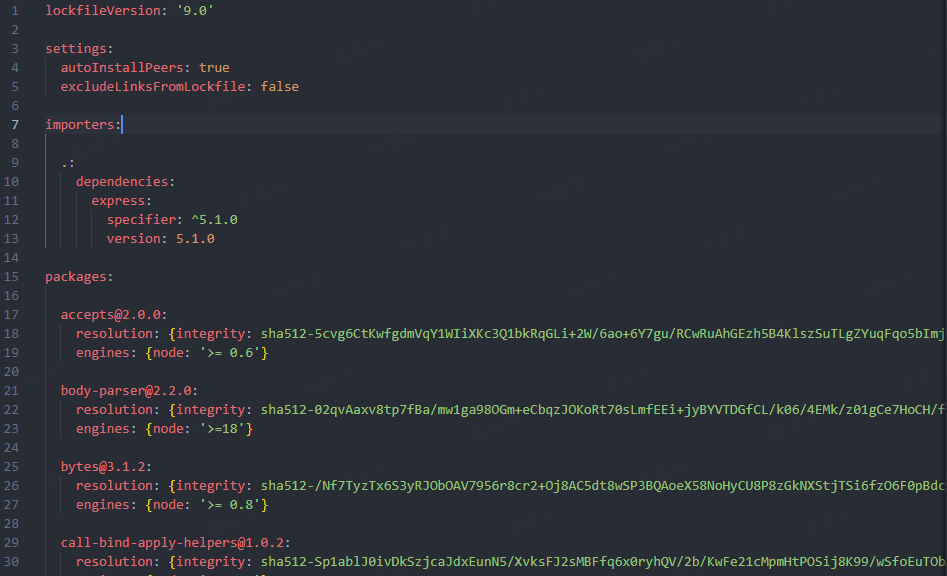The width and height of the screenshot is (947, 576).
Task: Click resolution key under accepts@2.0.0
Action: [114, 334]
